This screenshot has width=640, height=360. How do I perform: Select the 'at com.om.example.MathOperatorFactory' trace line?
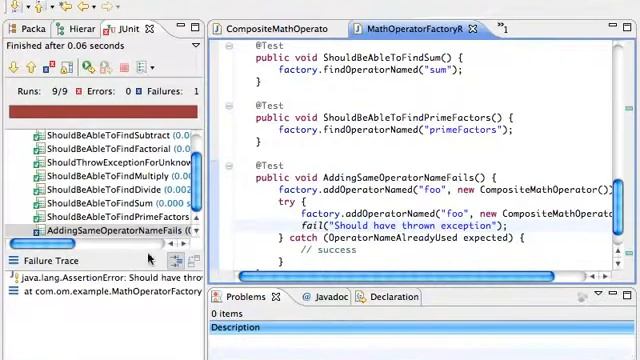click(x=106, y=291)
